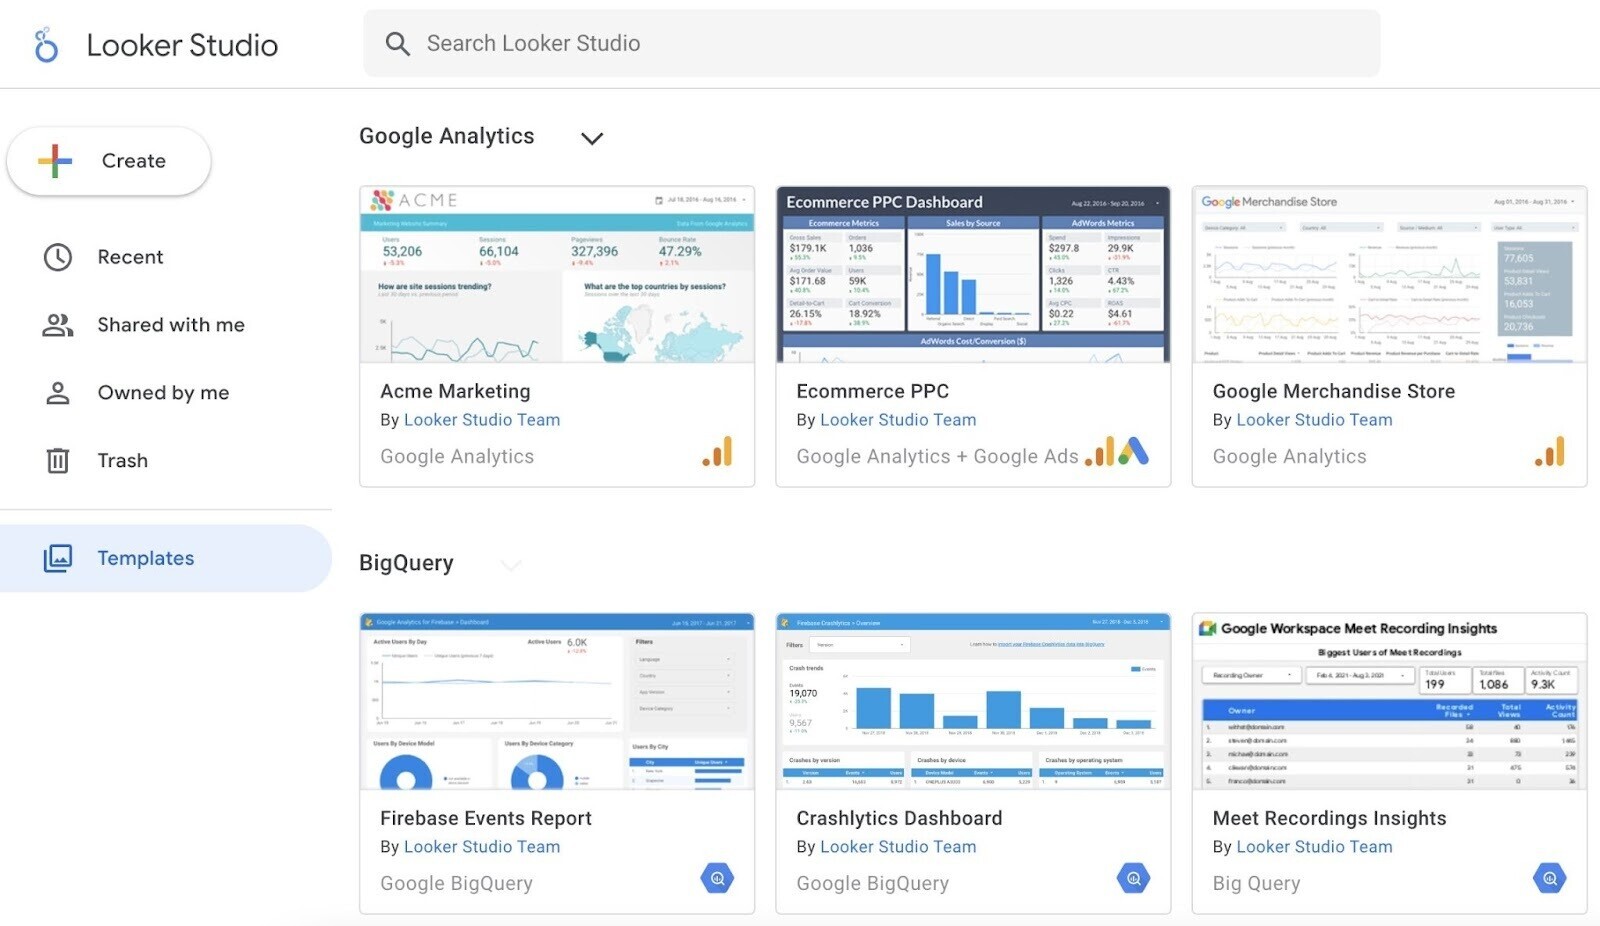Click the Looker Studio Team link under Crashlytics Dashboard
The height and width of the screenshot is (926, 1600).
coord(898,846)
